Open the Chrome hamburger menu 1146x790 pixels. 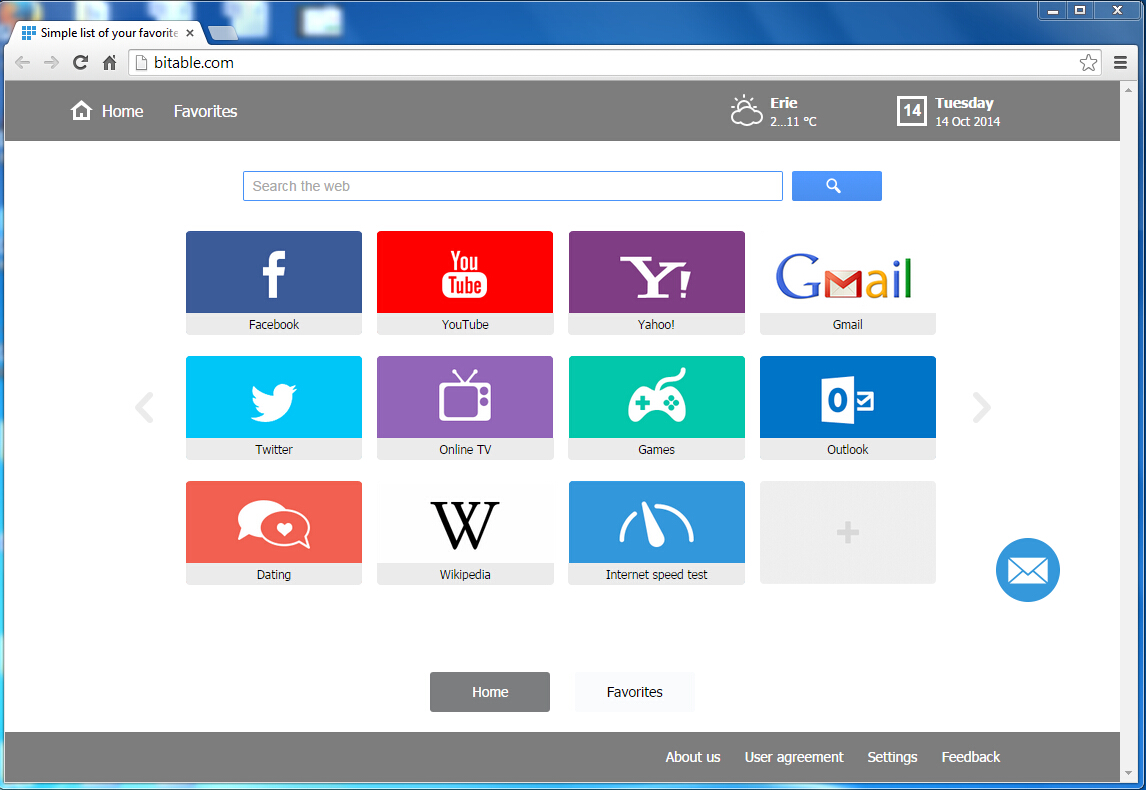[x=1120, y=63]
